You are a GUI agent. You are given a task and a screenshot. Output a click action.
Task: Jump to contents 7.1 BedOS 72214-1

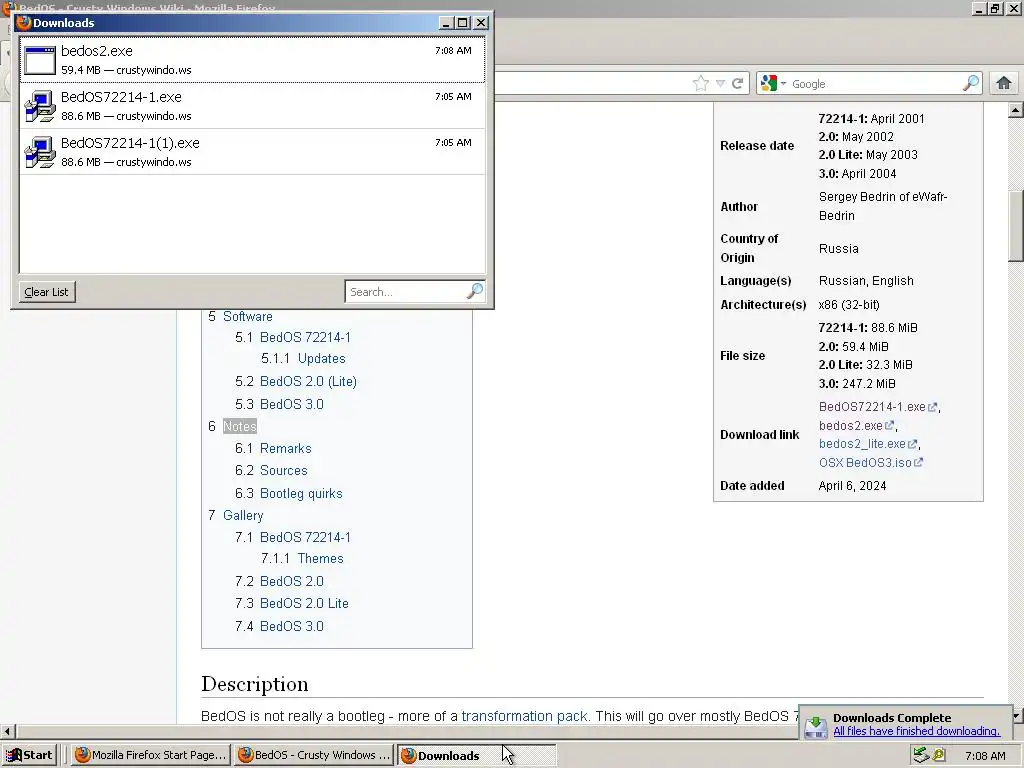tap(305, 537)
